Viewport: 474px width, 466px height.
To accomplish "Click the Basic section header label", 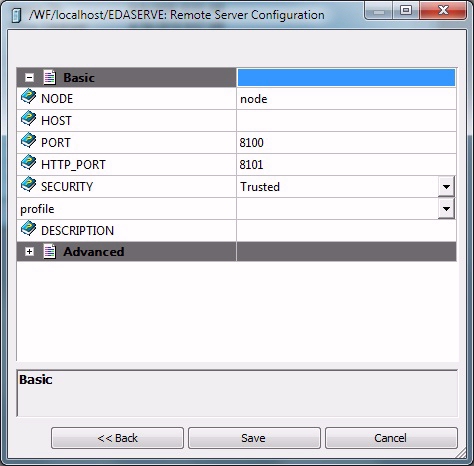I will click(79, 78).
